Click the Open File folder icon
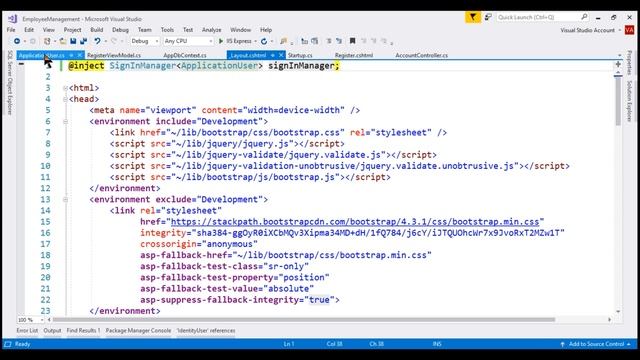The height and width of the screenshot is (360, 640). pyautogui.click(x=62, y=41)
